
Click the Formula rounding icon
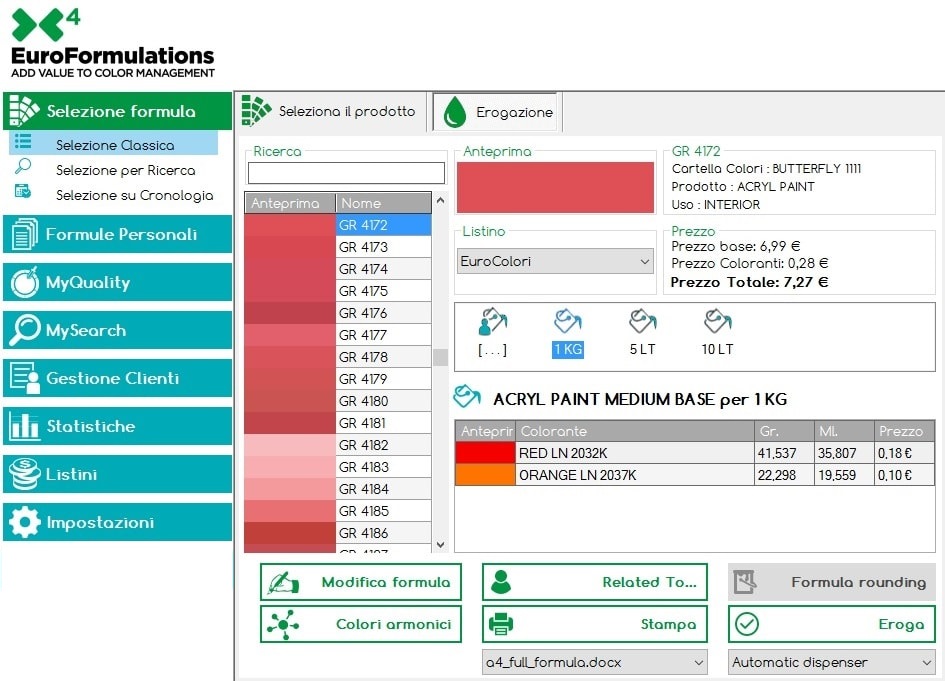coord(745,582)
